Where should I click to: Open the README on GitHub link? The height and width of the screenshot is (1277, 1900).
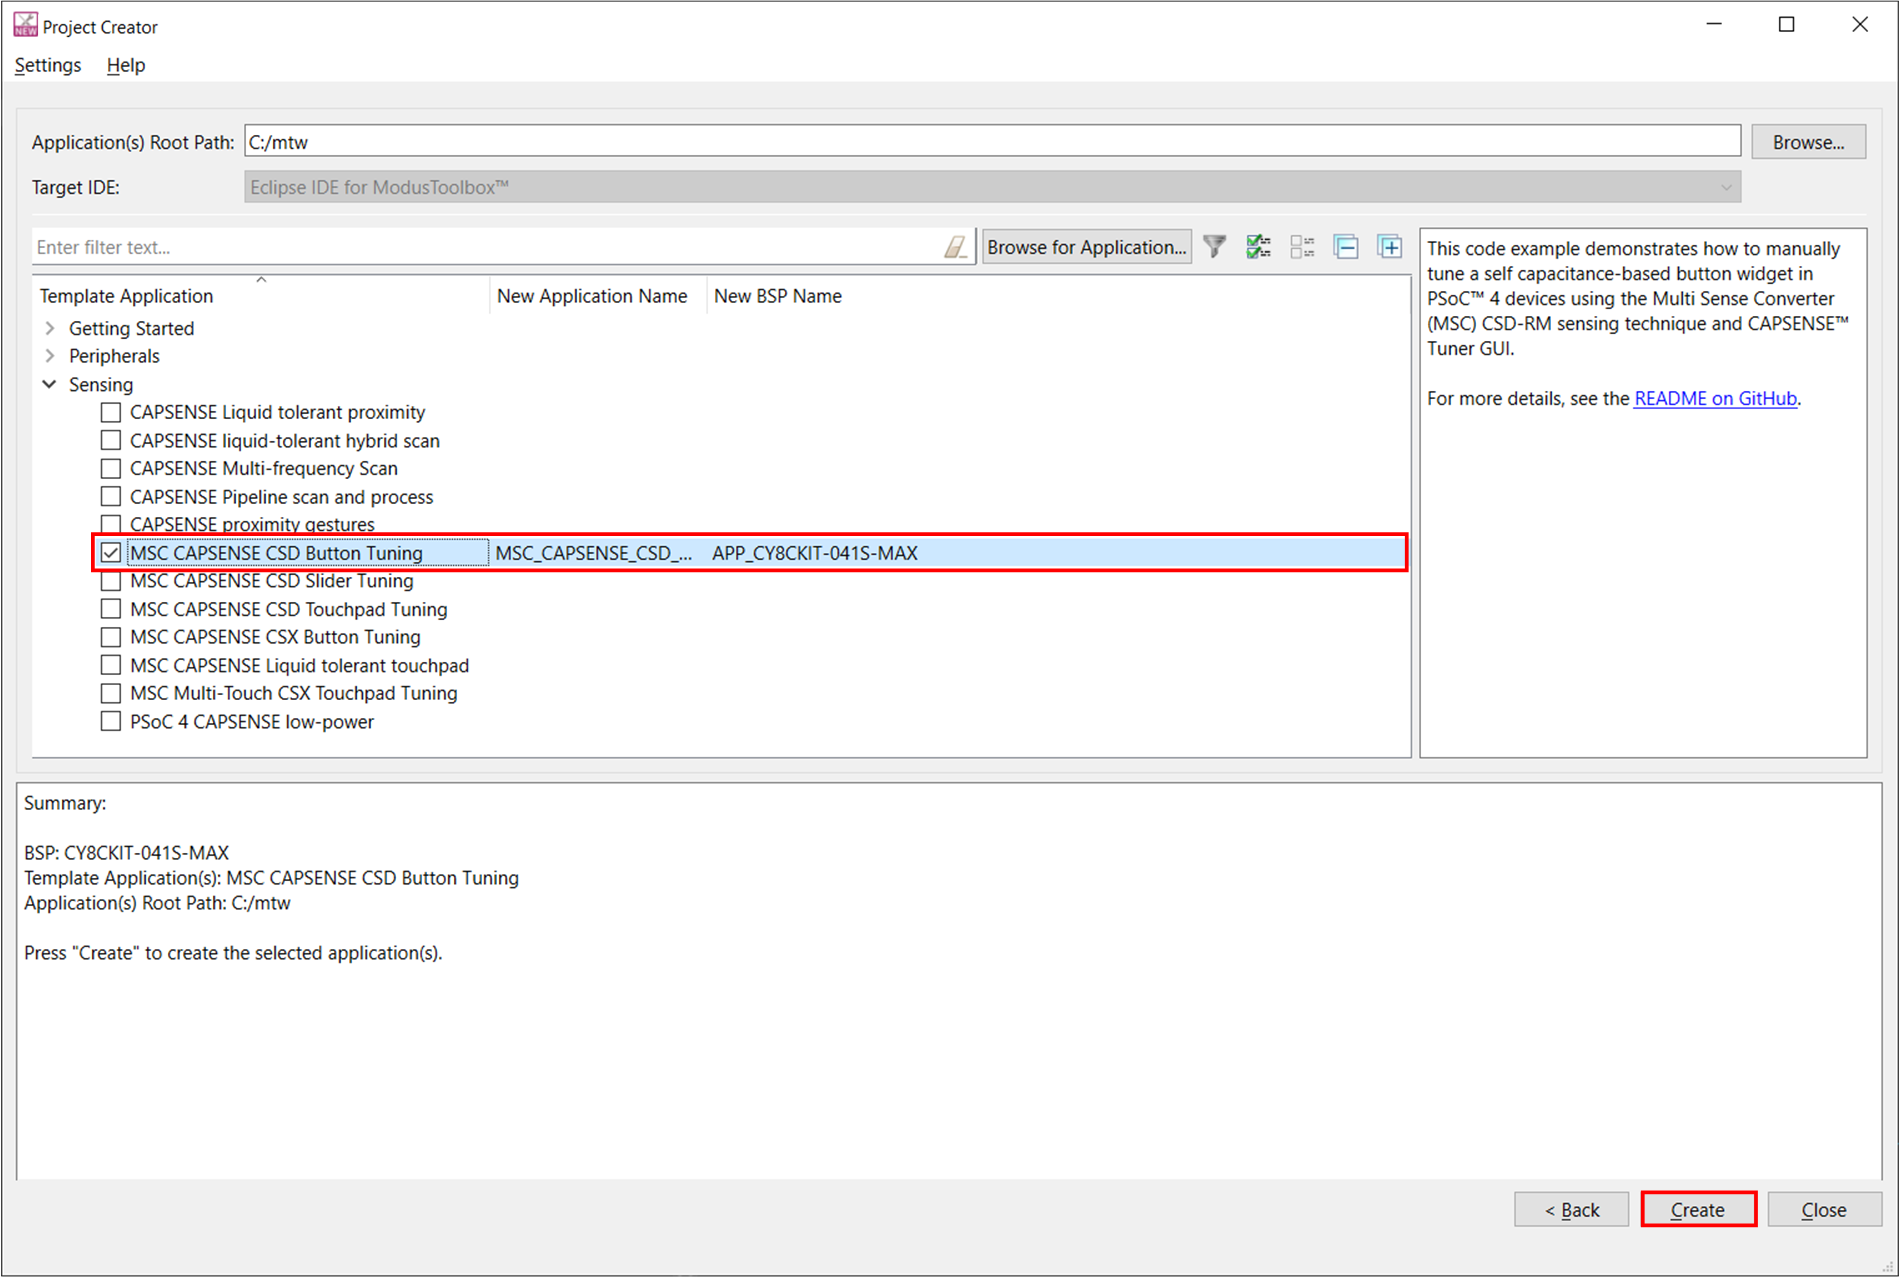click(1715, 398)
